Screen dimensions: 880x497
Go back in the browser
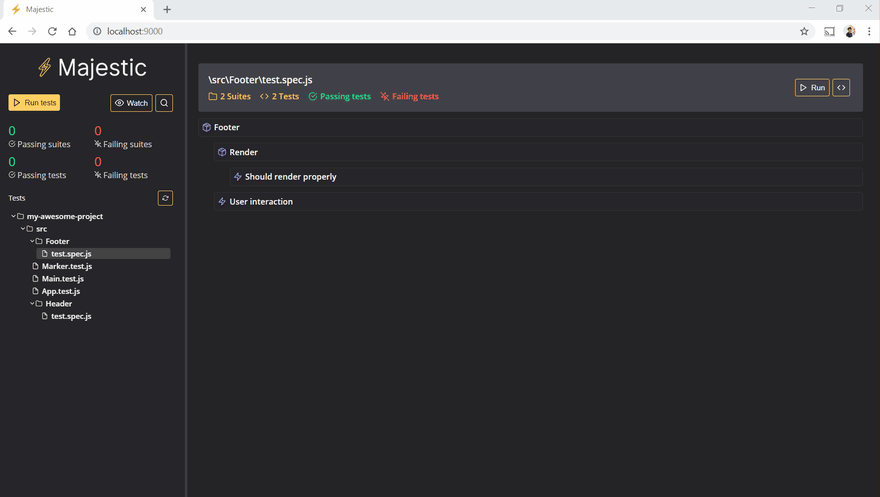tap(12, 31)
